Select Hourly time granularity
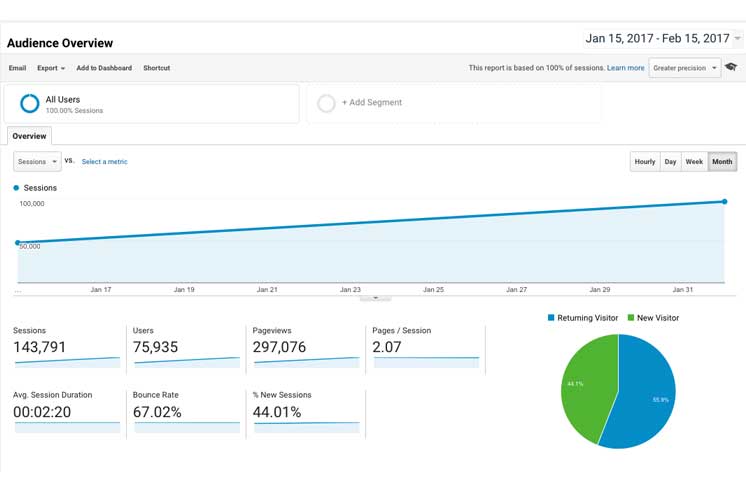 [x=644, y=161]
